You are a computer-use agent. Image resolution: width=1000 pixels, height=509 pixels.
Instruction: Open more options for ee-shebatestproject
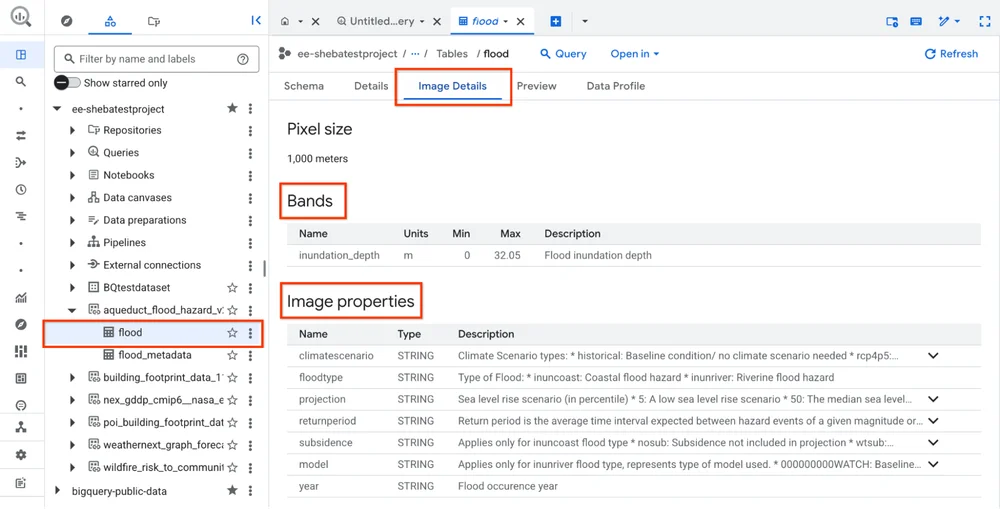point(251,108)
